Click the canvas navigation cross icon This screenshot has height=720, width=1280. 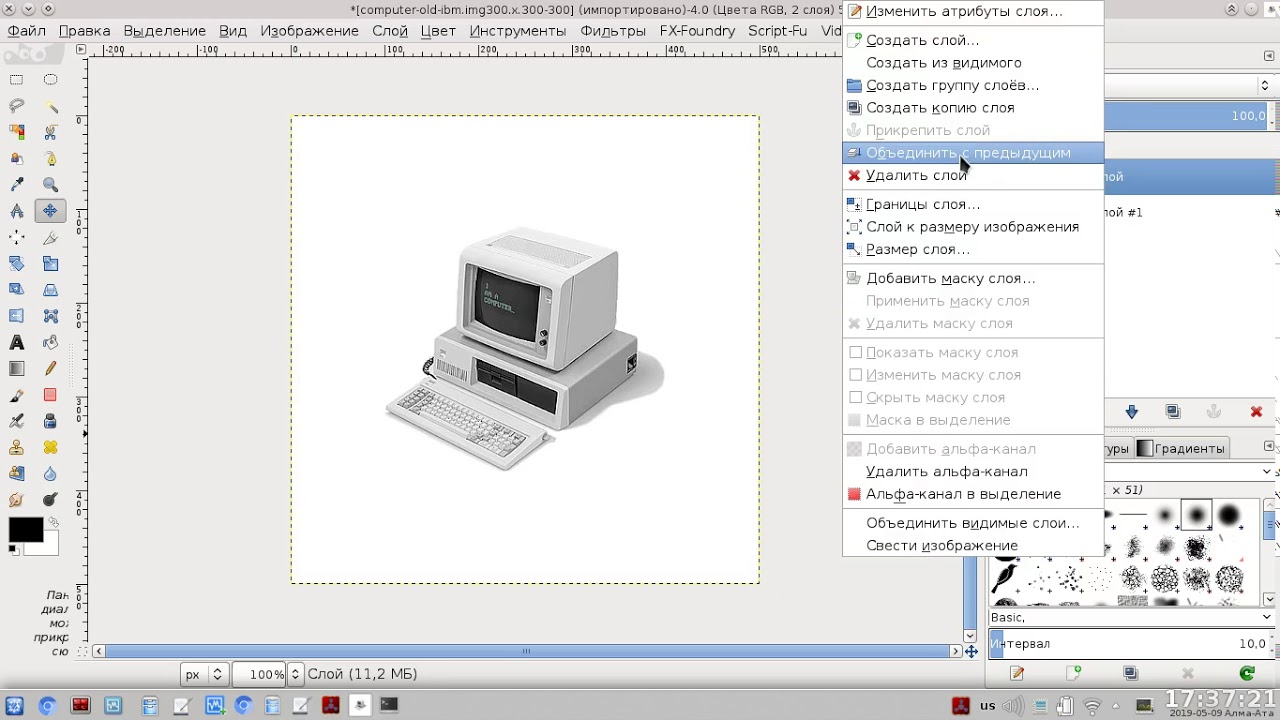click(970, 652)
